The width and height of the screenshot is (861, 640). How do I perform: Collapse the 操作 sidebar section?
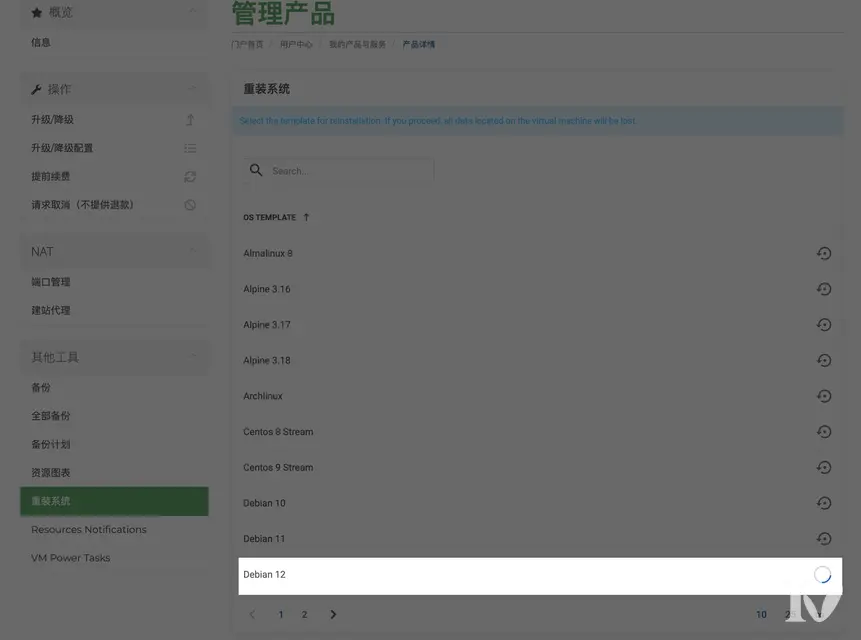[192, 88]
